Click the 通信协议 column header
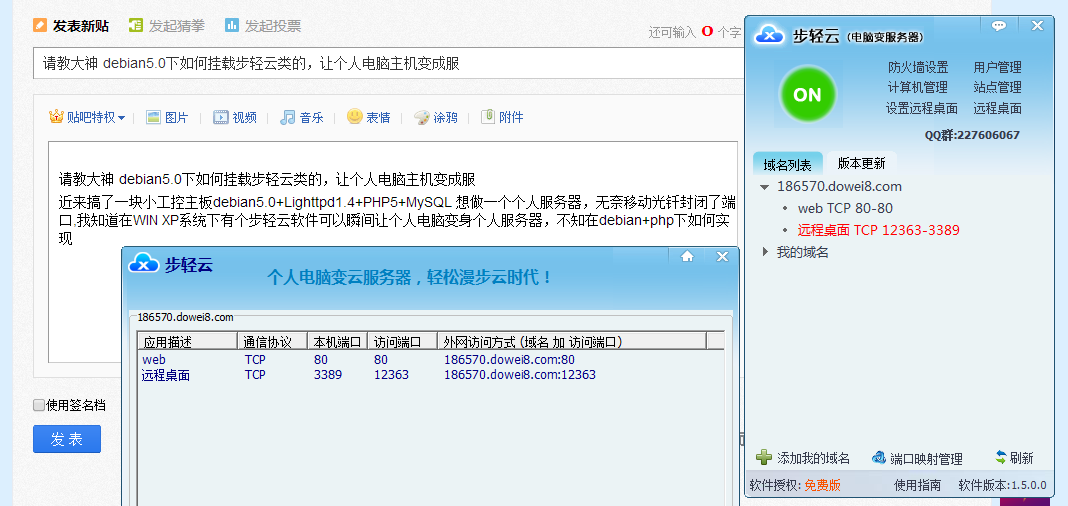 tap(272, 341)
